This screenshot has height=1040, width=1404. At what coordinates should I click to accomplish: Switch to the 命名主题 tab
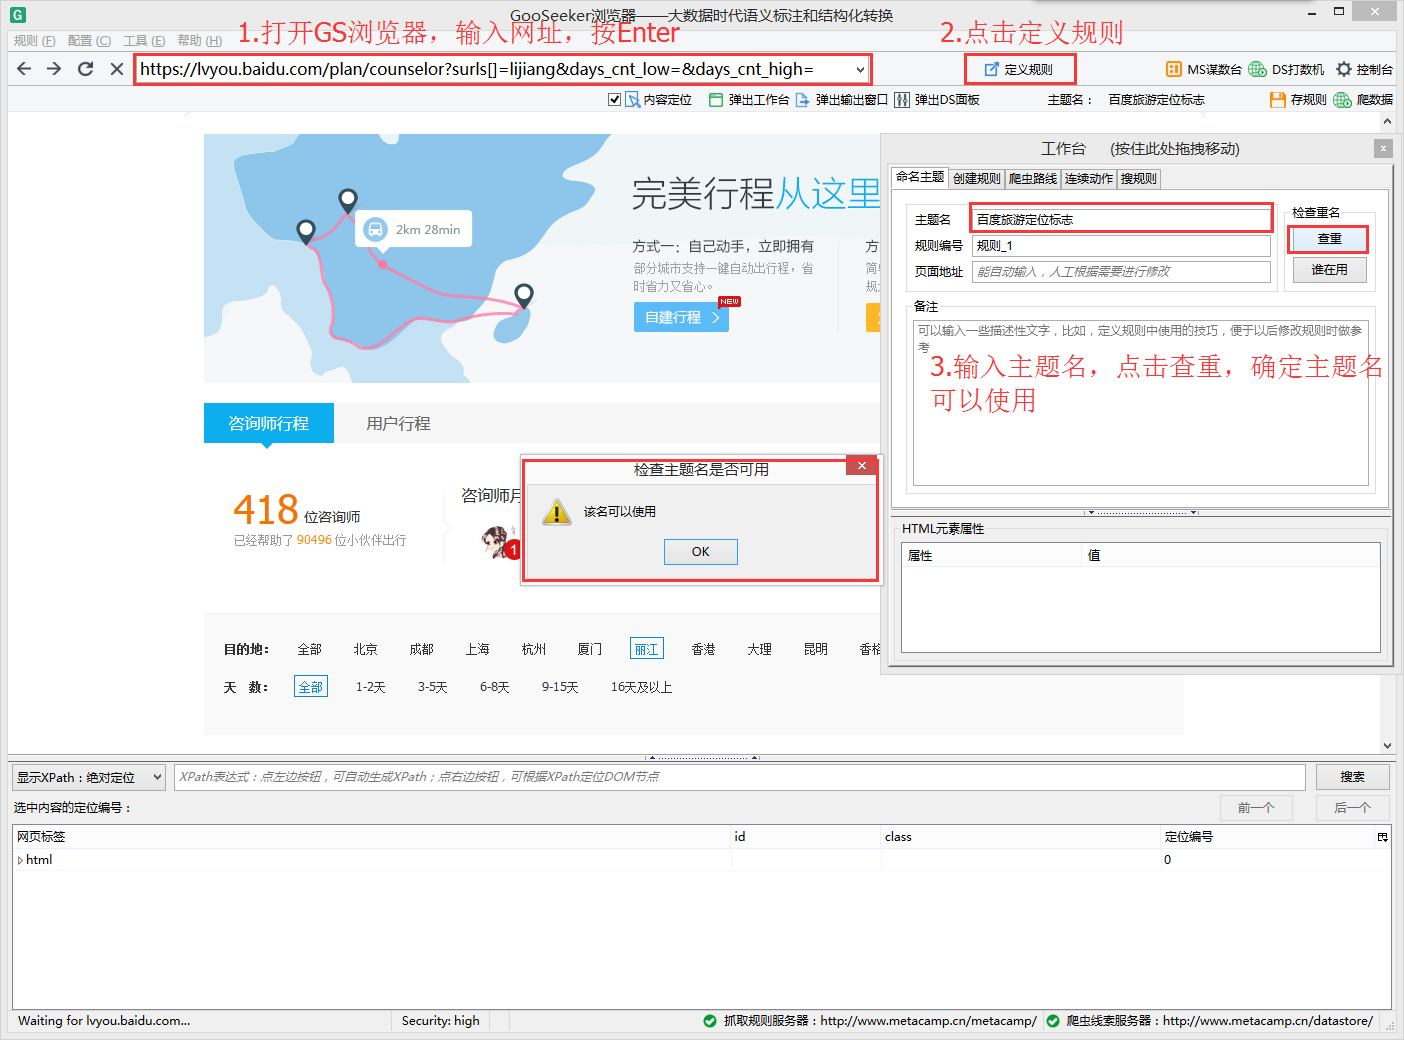[x=920, y=177]
